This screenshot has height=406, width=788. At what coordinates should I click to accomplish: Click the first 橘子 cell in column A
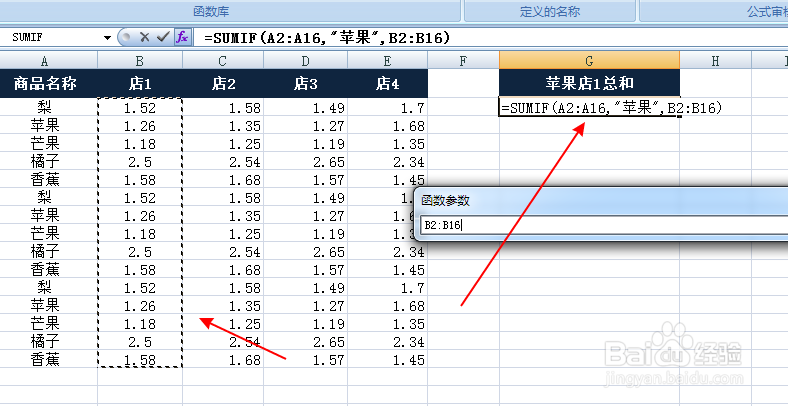(x=45, y=162)
